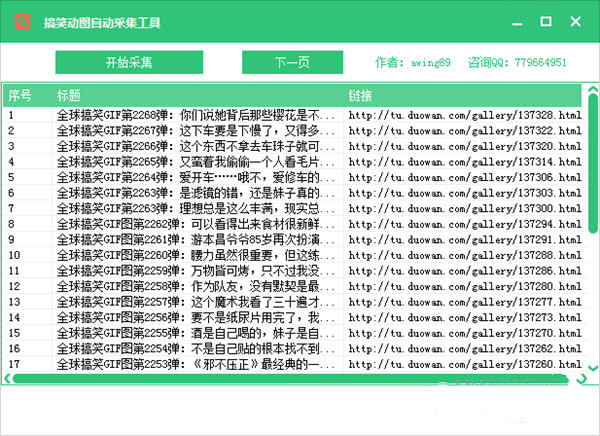600x436 pixels.
Task: Click the vertical scrollbar thumb
Action: tap(593, 164)
